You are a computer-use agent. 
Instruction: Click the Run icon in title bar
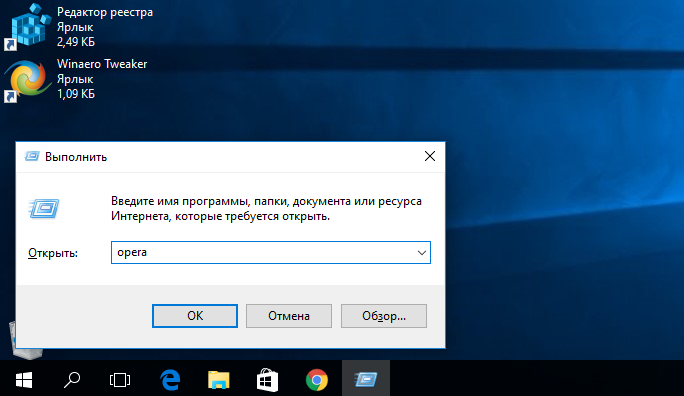32,156
